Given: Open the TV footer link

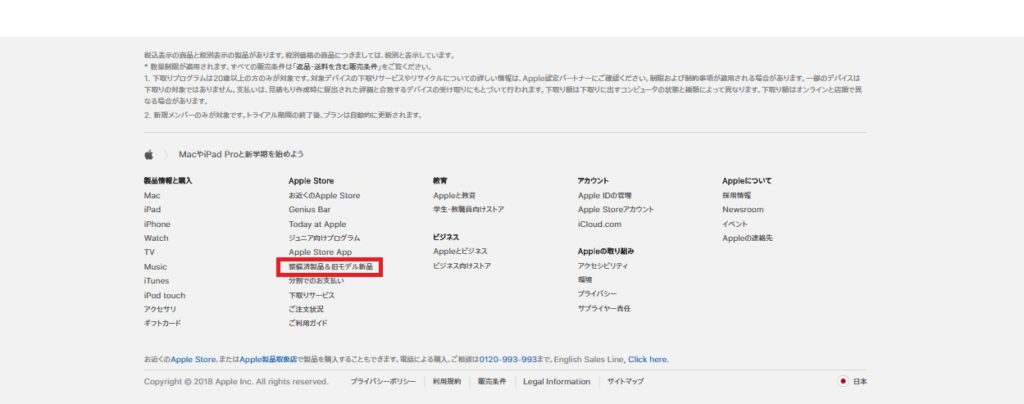Looking at the screenshot, I should 149,252.
